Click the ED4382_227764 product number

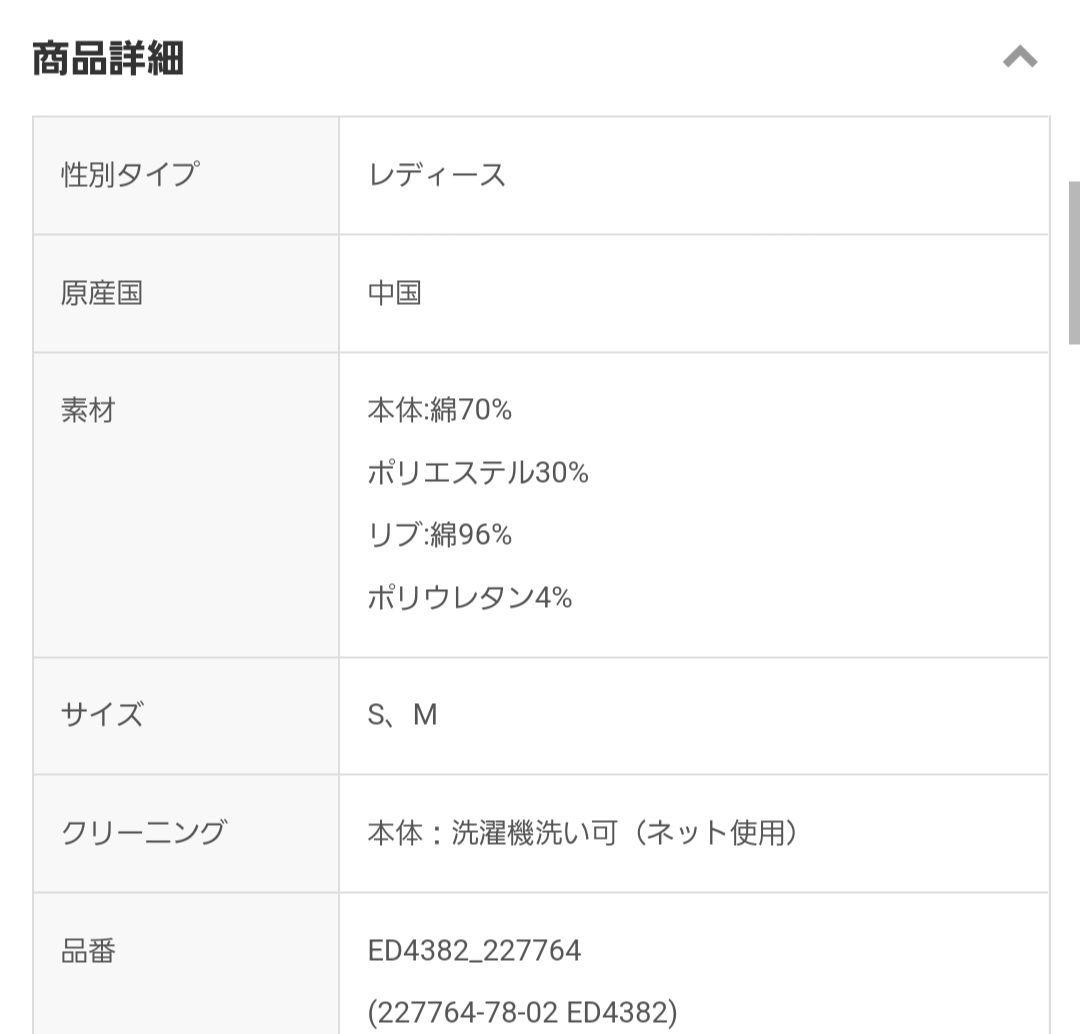[x=475, y=951]
